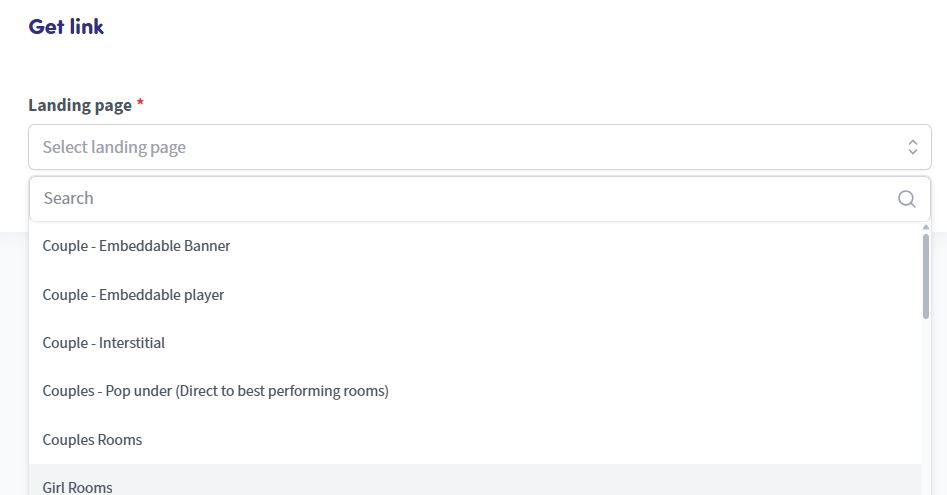Screen dimensions: 947x495
Task: Click the 'Search' placeholder text
Action: [x=69, y=199]
